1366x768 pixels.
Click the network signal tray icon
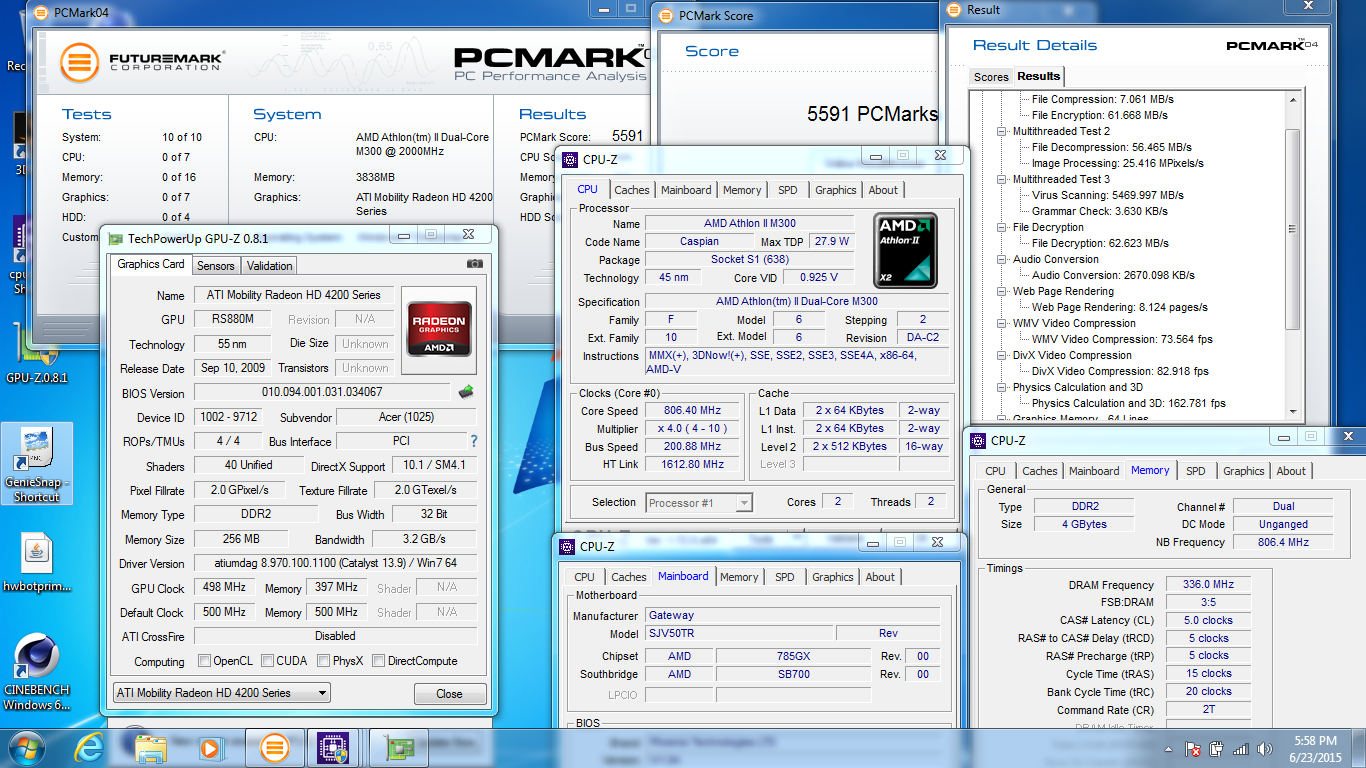(1241, 748)
